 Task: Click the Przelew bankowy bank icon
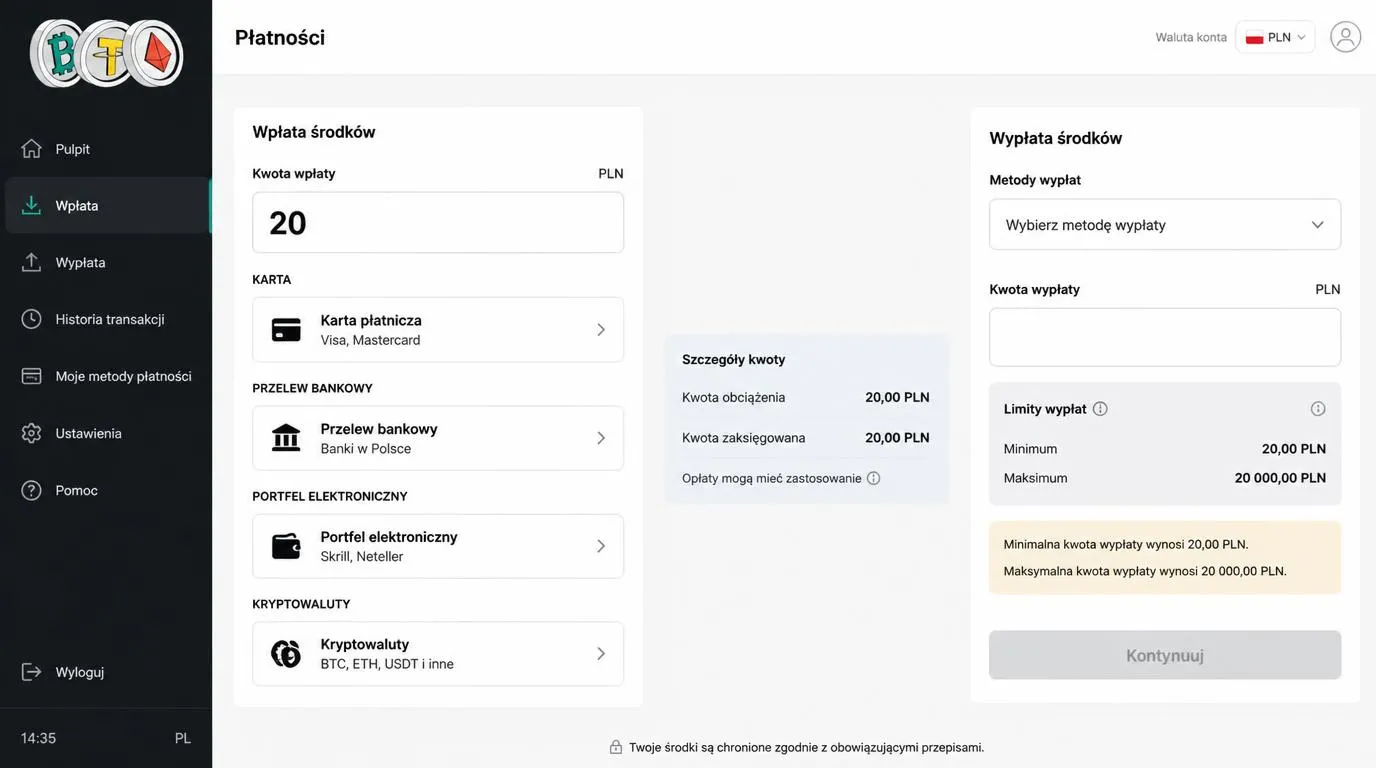(286, 438)
